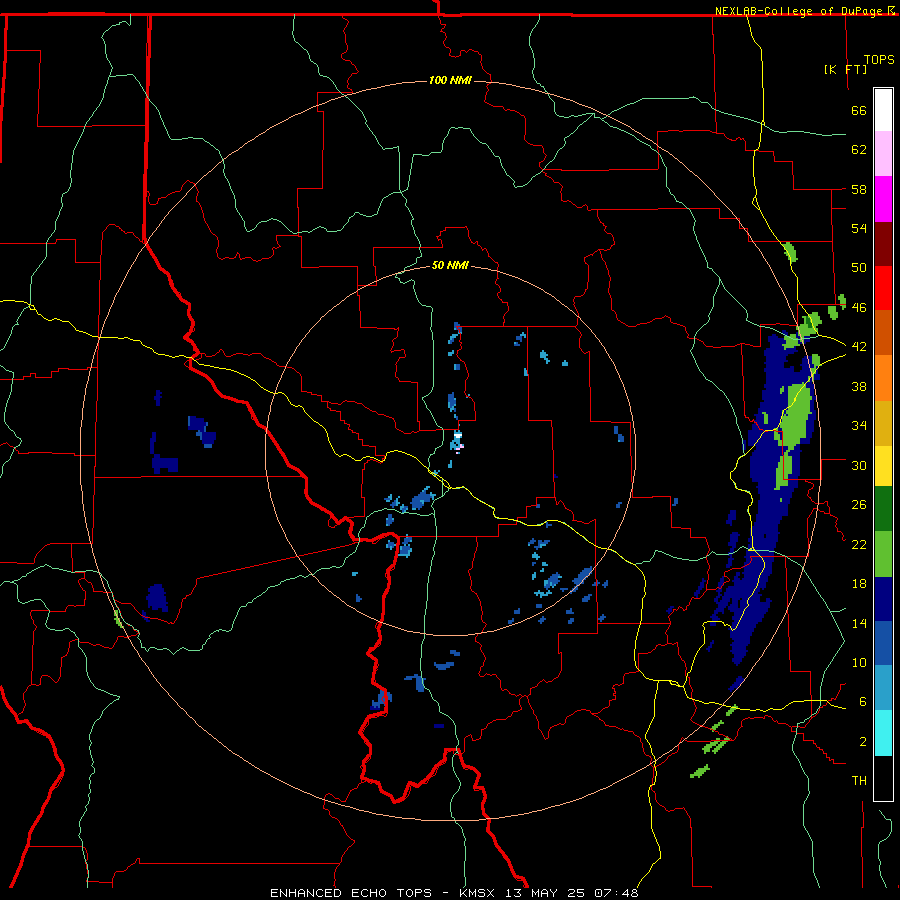This screenshot has width=900, height=900.
Task: Select the 100 NMI range ring label
Action: tap(450, 80)
